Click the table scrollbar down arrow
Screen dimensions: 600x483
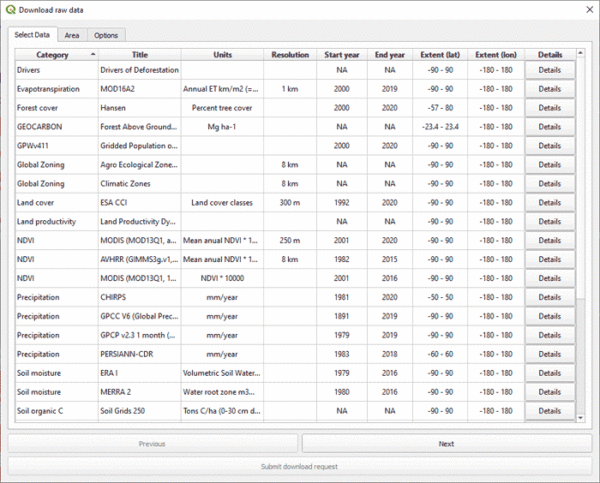[x=580, y=418]
